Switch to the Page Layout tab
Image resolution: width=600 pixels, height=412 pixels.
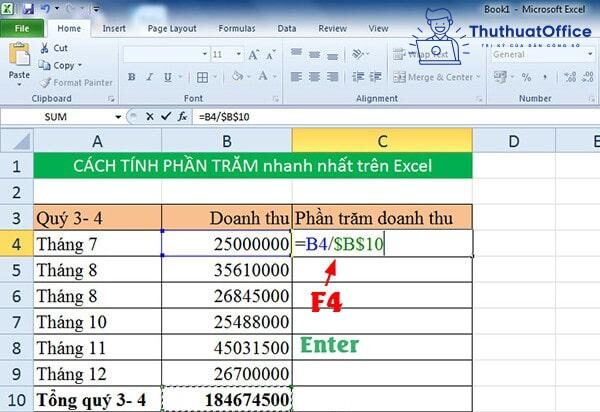(172, 29)
